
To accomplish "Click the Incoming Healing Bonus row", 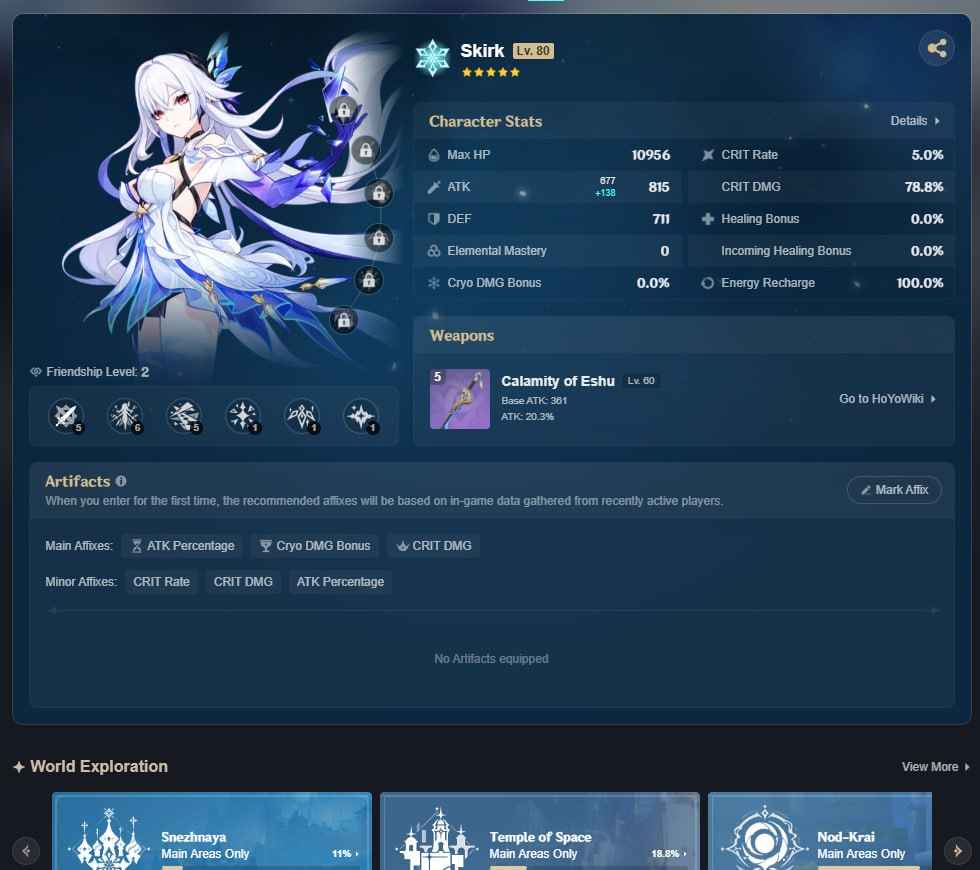I will tap(821, 251).
